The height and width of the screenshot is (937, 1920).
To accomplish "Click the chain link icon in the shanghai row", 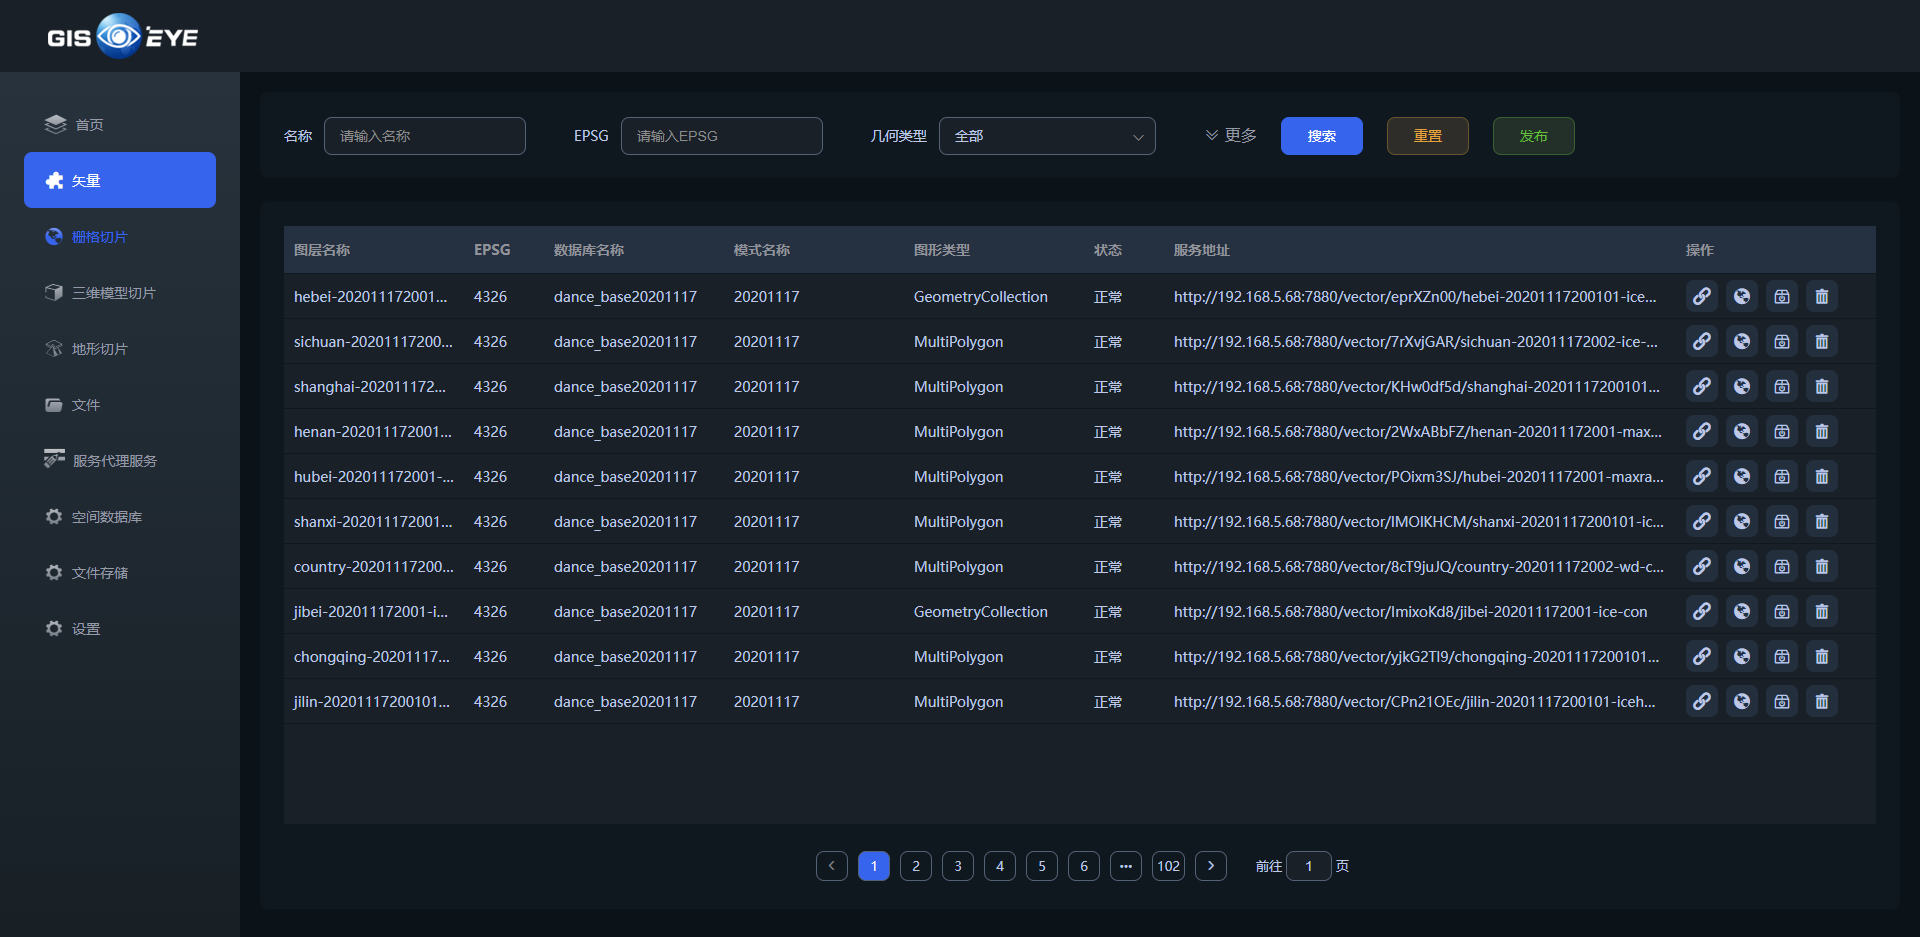I will click(x=1701, y=386).
